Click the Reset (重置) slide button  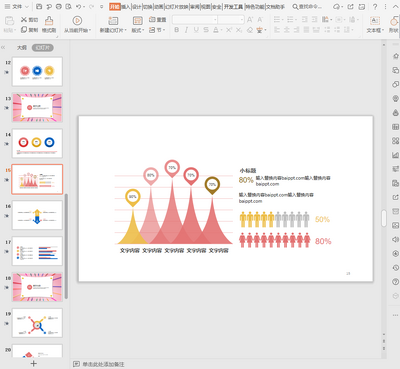tap(157, 20)
